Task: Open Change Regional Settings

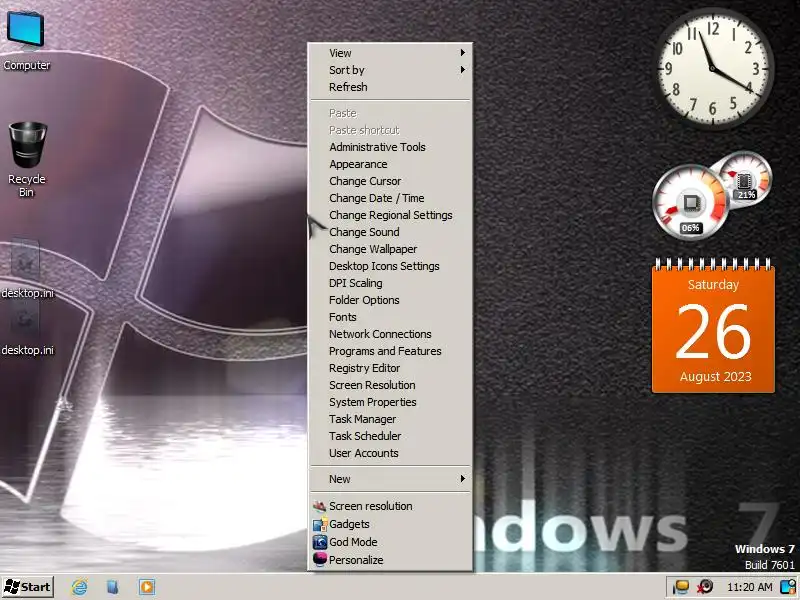Action: [x=391, y=215]
